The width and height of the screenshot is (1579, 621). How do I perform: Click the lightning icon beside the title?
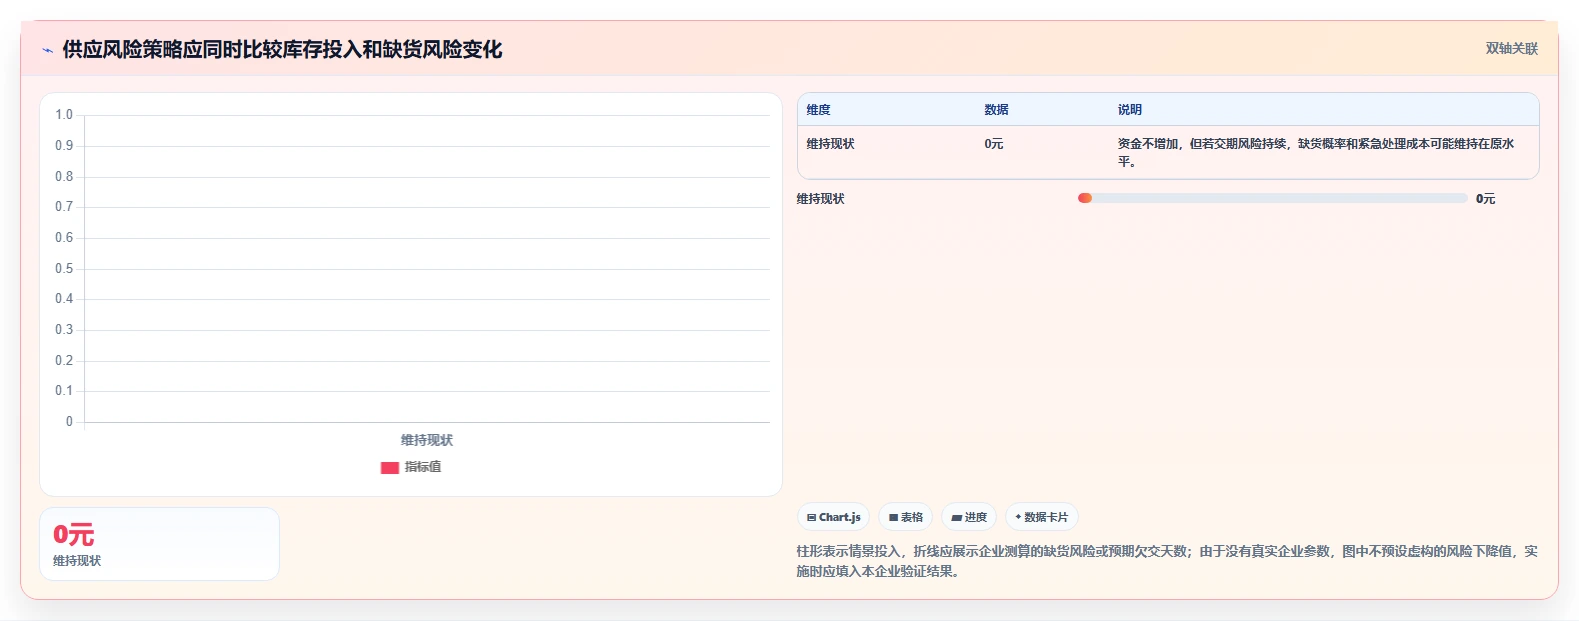click(x=47, y=50)
